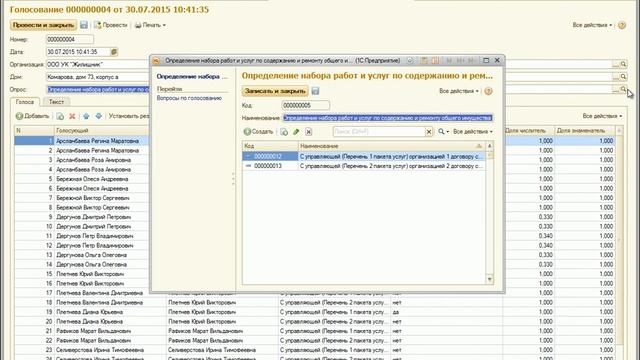
Task: Open Вопросы по голосованию link in the dialog sidebar
Action: point(189,98)
